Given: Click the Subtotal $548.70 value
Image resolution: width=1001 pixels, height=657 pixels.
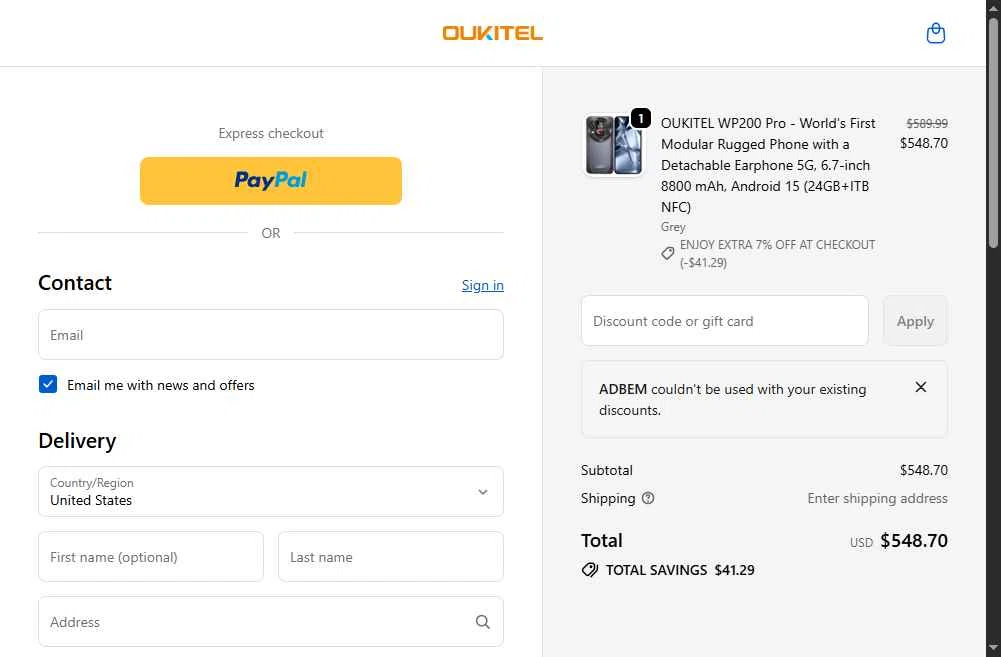Looking at the screenshot, I should tap(924, 471).
